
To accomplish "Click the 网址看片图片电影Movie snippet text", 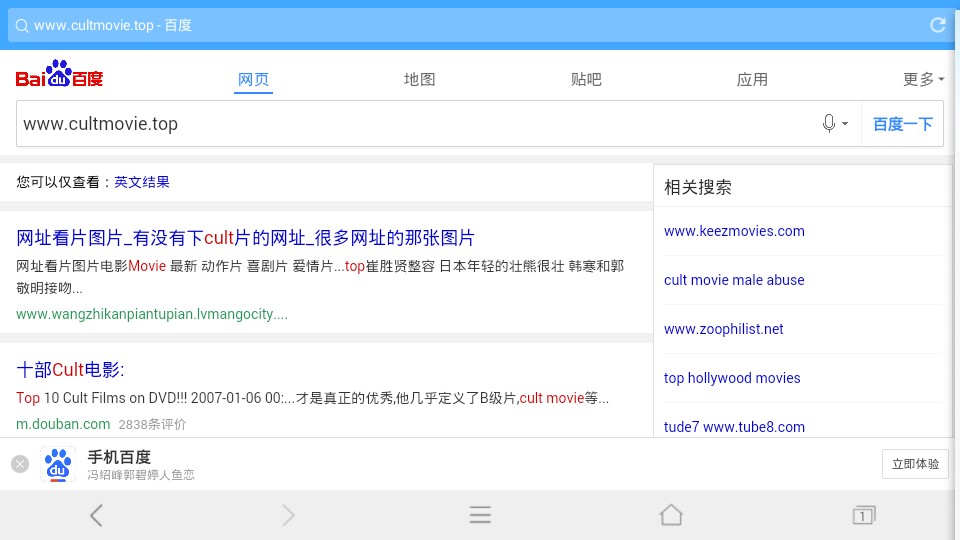I will [320, 277].
